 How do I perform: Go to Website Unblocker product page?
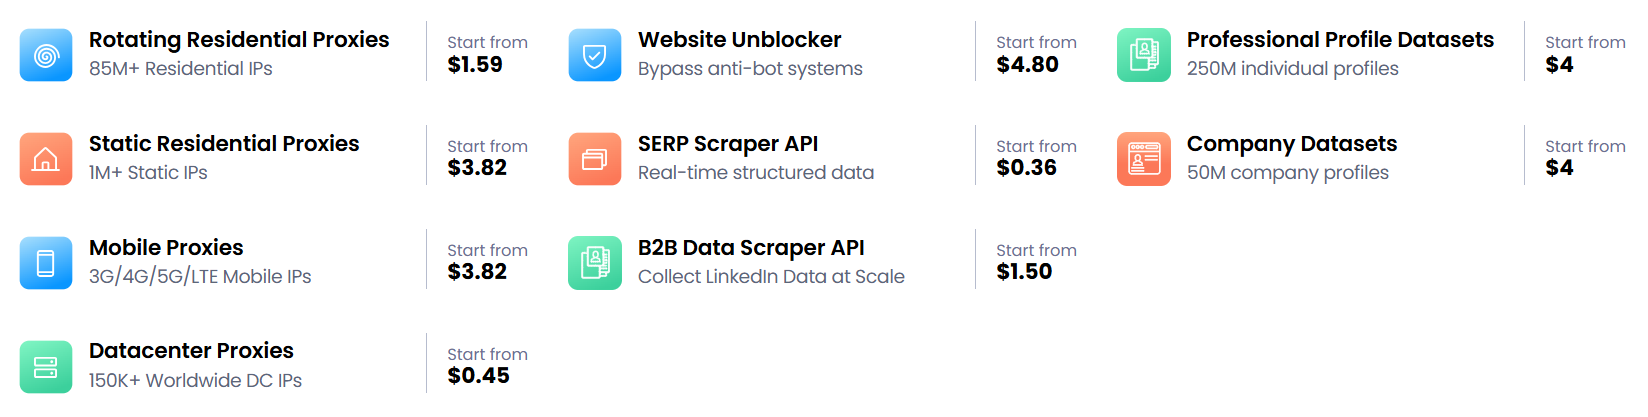(x=739, y=40)
